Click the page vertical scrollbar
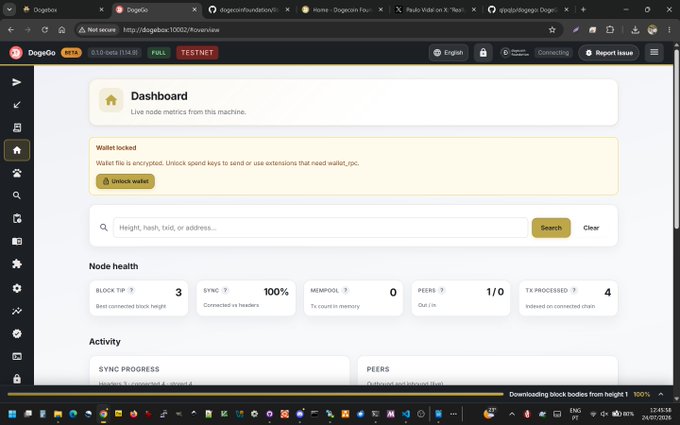Viewport: 680px width, 425px height. (x=676, y=139)
